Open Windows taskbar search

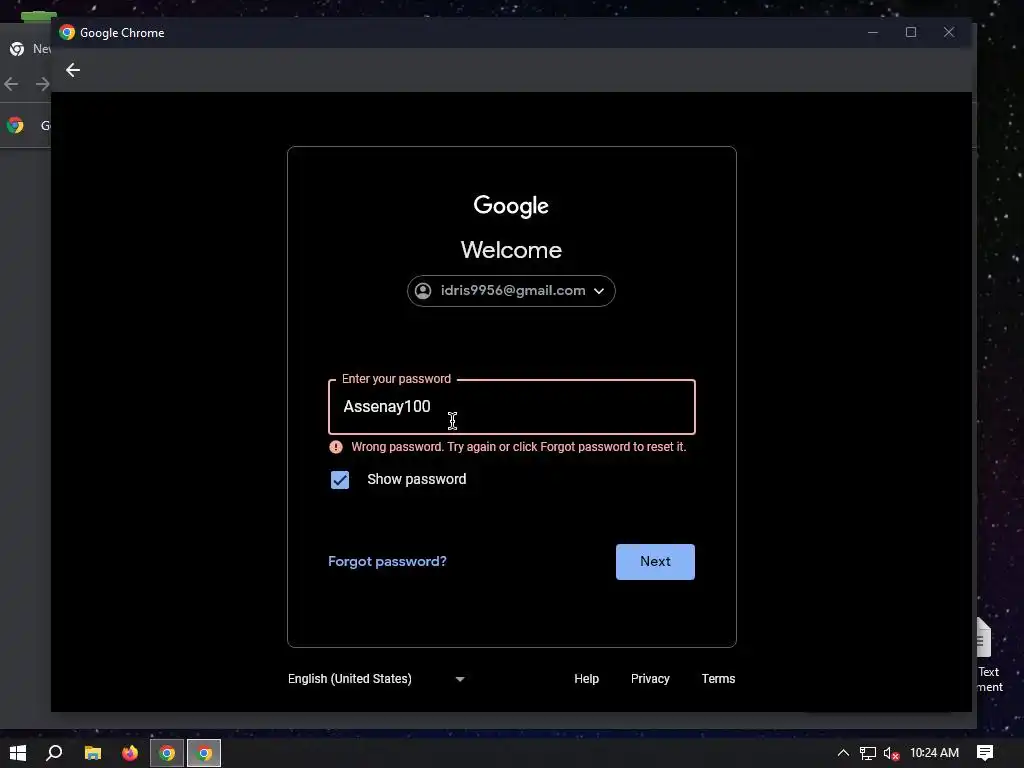54,753
